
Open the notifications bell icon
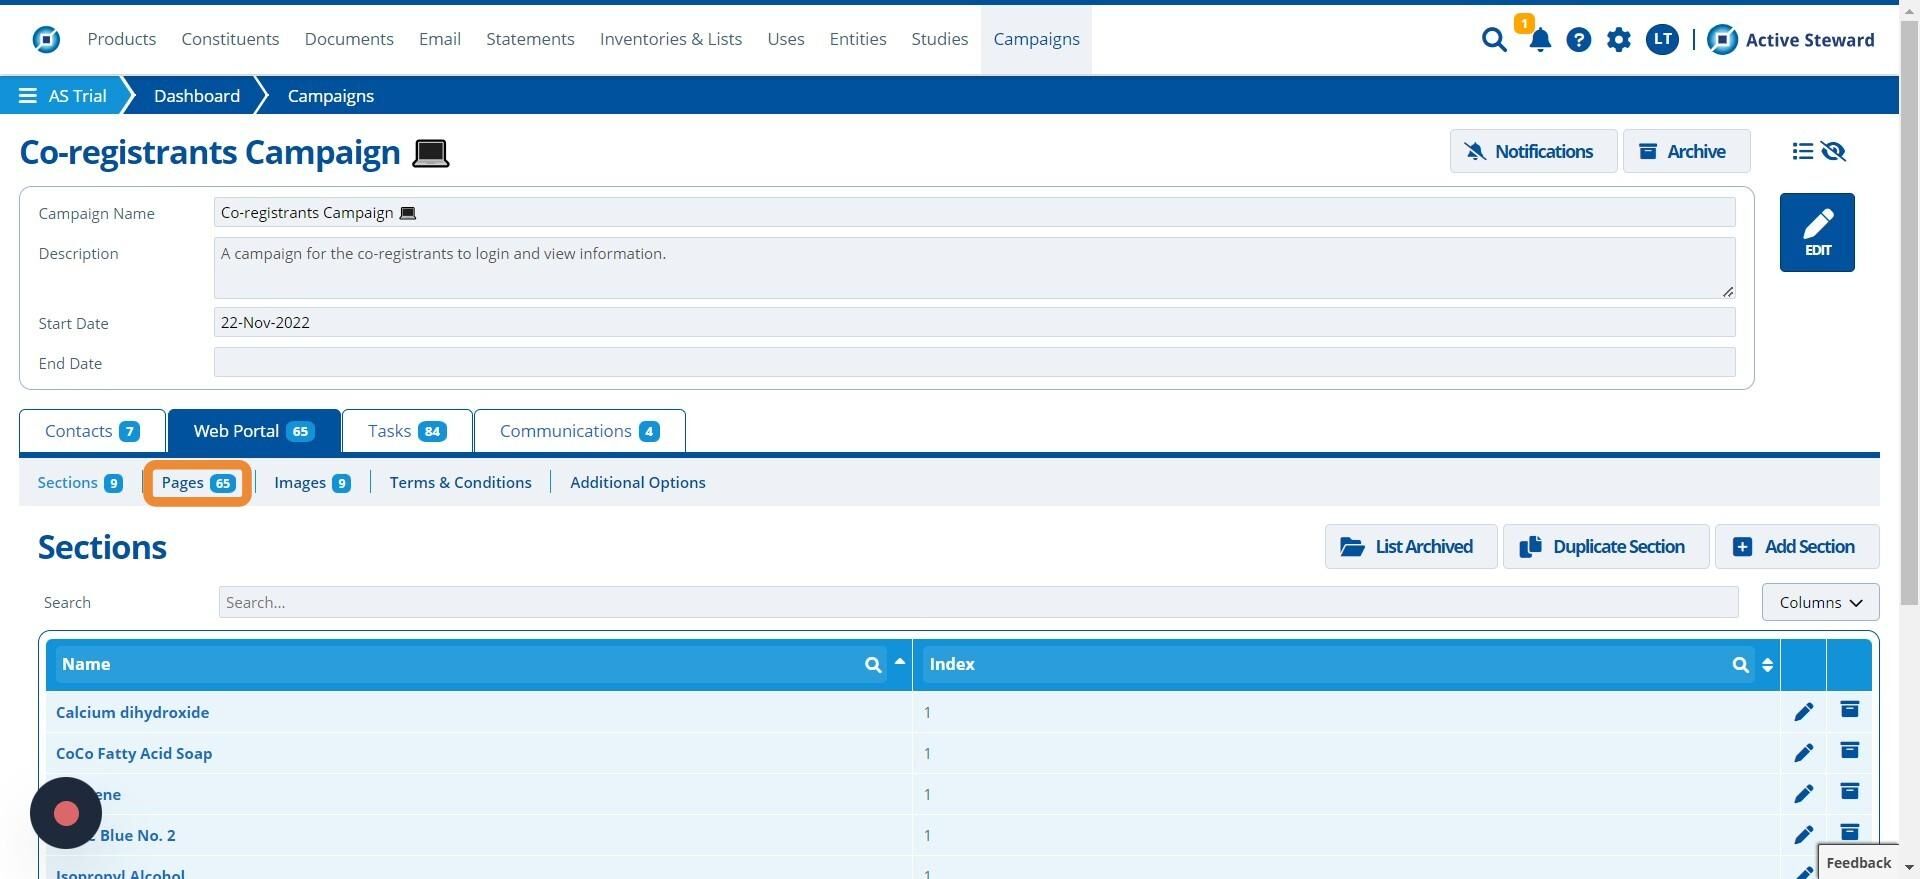pyautogui.click(x=1540, y=40)
